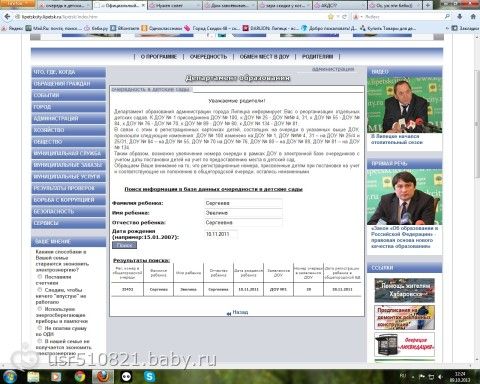Expand the bookmarks bar overflow chevron
Image resolution: width=480 pixels, height=384 pixels.
[447, 28]
